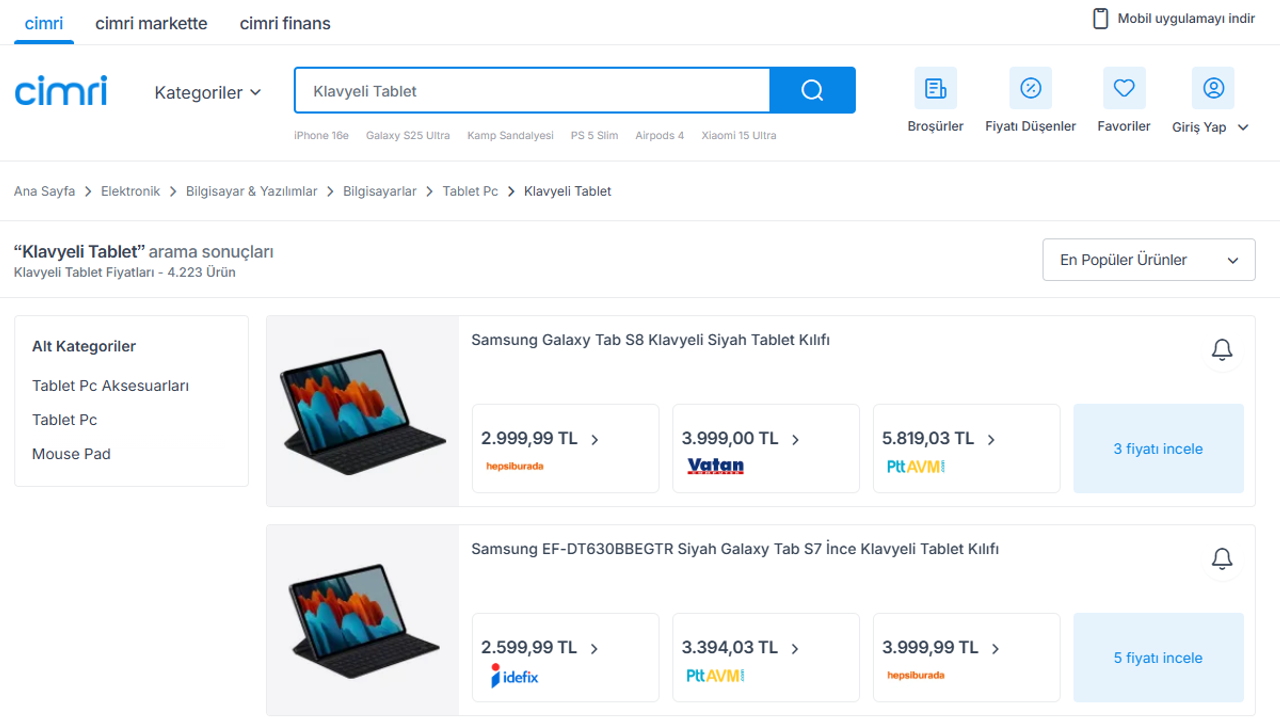Click the Giriş Yap user icon
This screenshot has width=1280, height=720.
tap(1213, 89)
